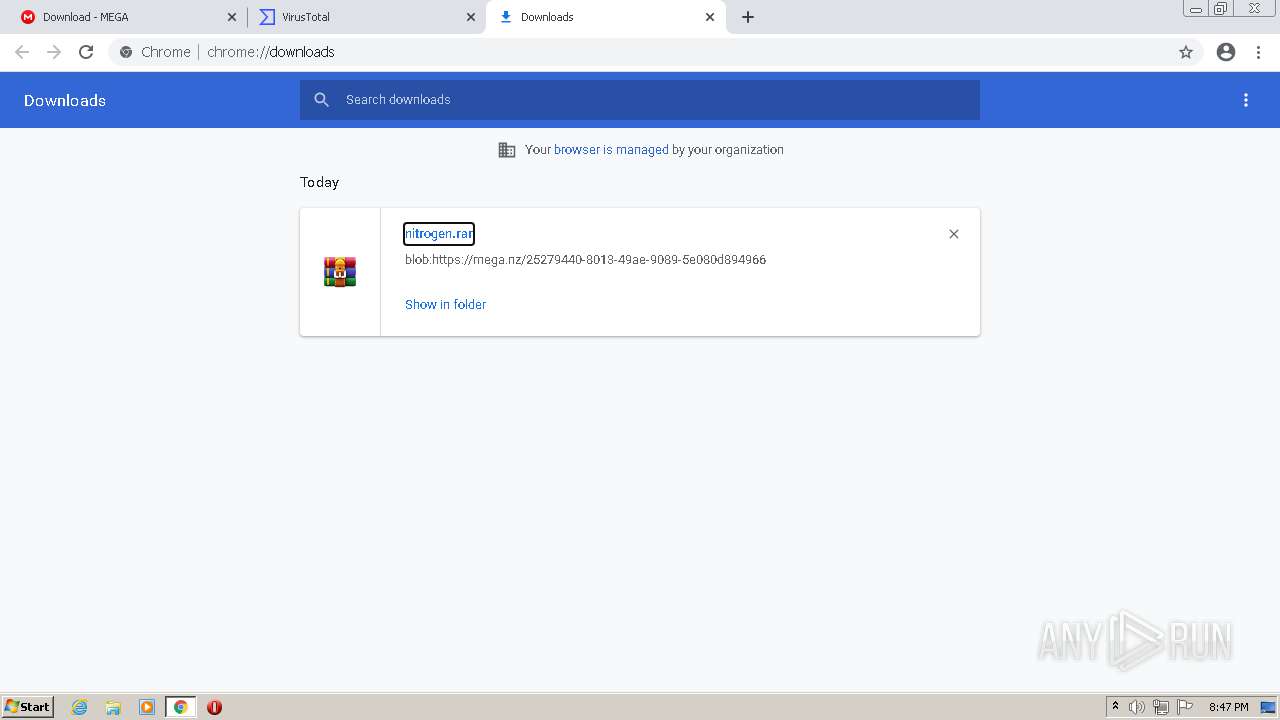This screenshot has width=1280, height=720.
Task: Show hidden system tray icons
Action: pyautogui.click(x=1115, y=707)
